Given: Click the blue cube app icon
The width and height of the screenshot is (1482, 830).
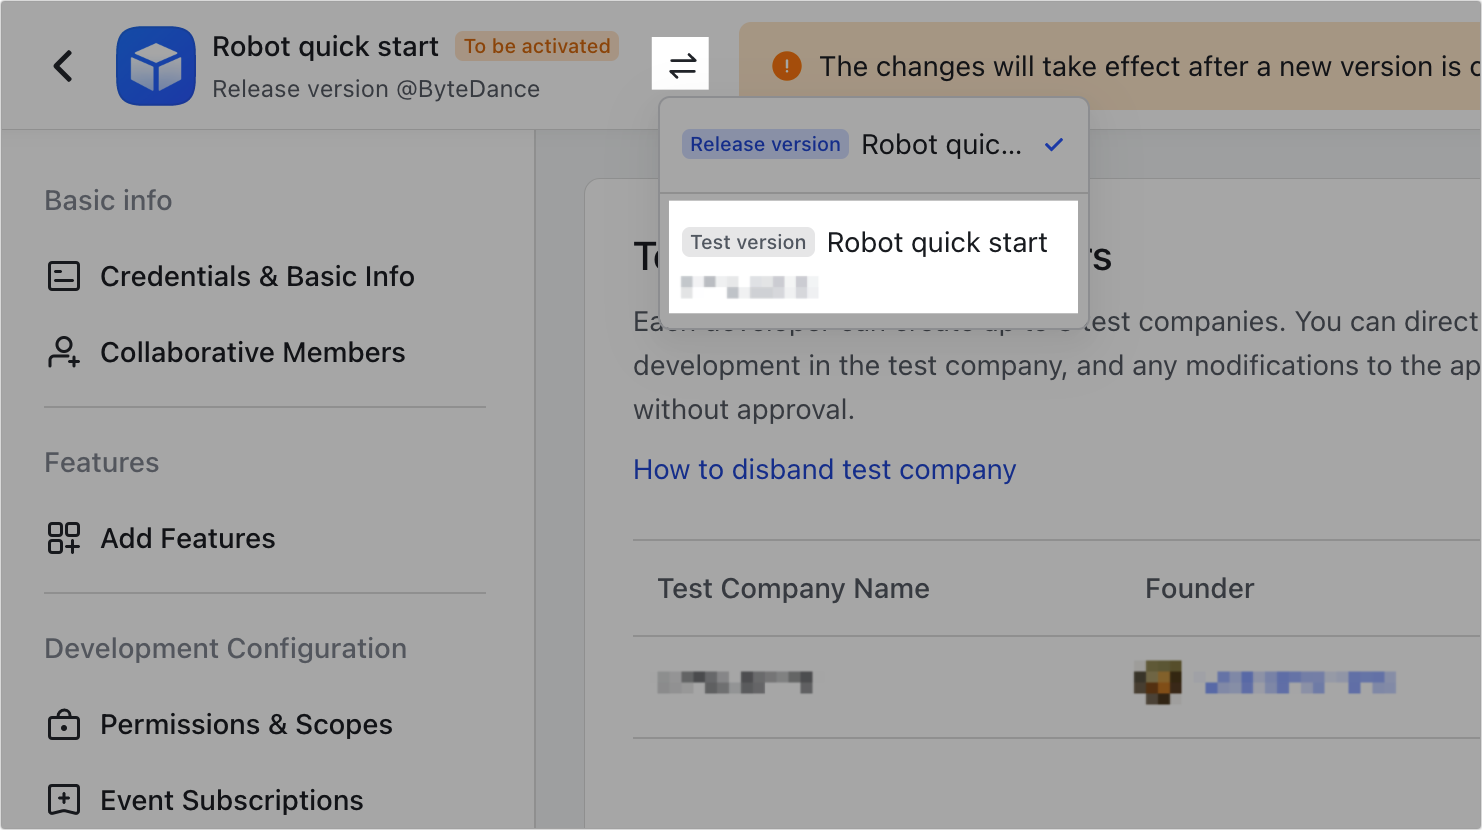Looking at the screenshot, I should pos(156,66).
